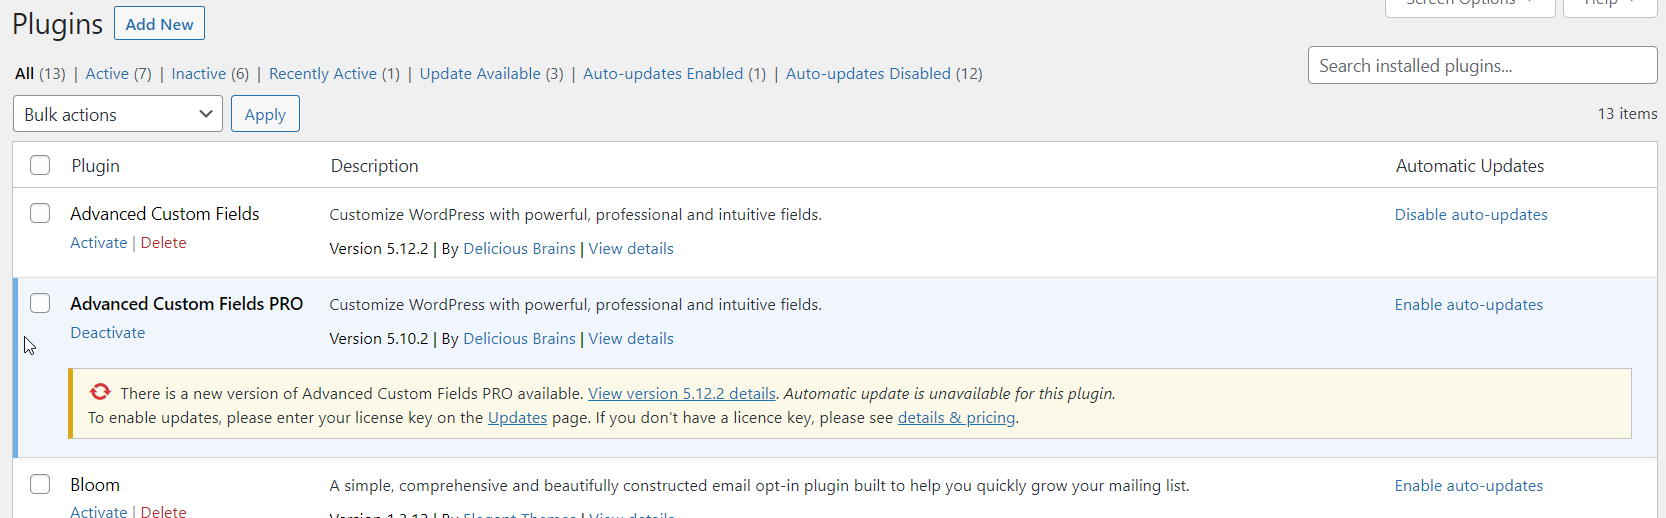The image size is (1666, 518).
Task: Check the Advanced Custom Fields checkbox
Action: [x=40, y=213]
